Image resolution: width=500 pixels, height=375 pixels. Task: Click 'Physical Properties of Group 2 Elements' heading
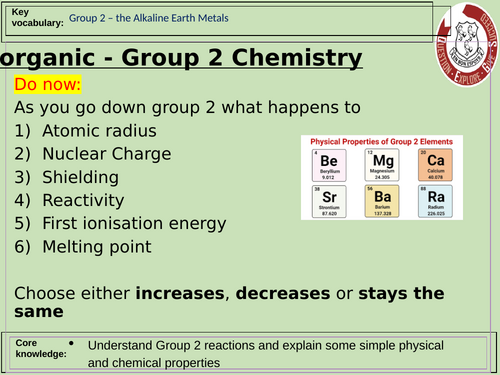[381, 142]
